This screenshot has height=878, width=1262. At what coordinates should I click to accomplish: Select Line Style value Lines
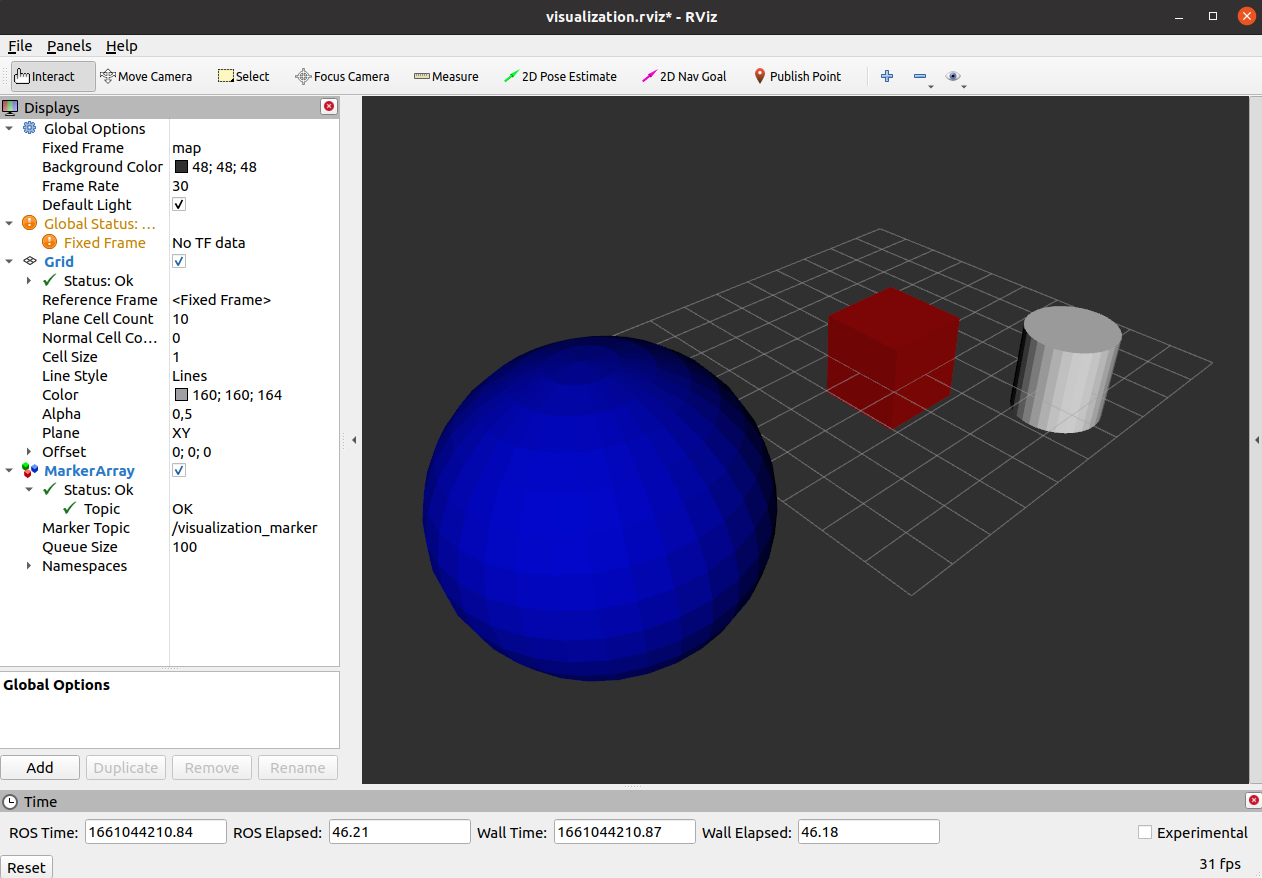190,375
